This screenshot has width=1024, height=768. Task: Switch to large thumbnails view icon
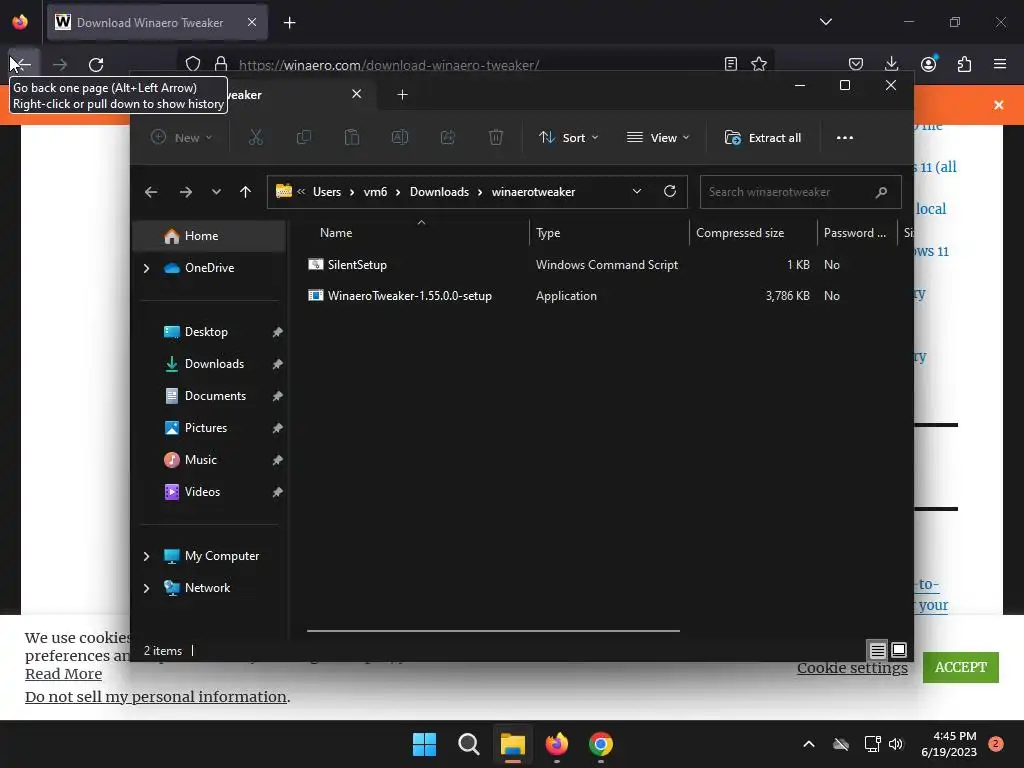[x=899, y=650]
